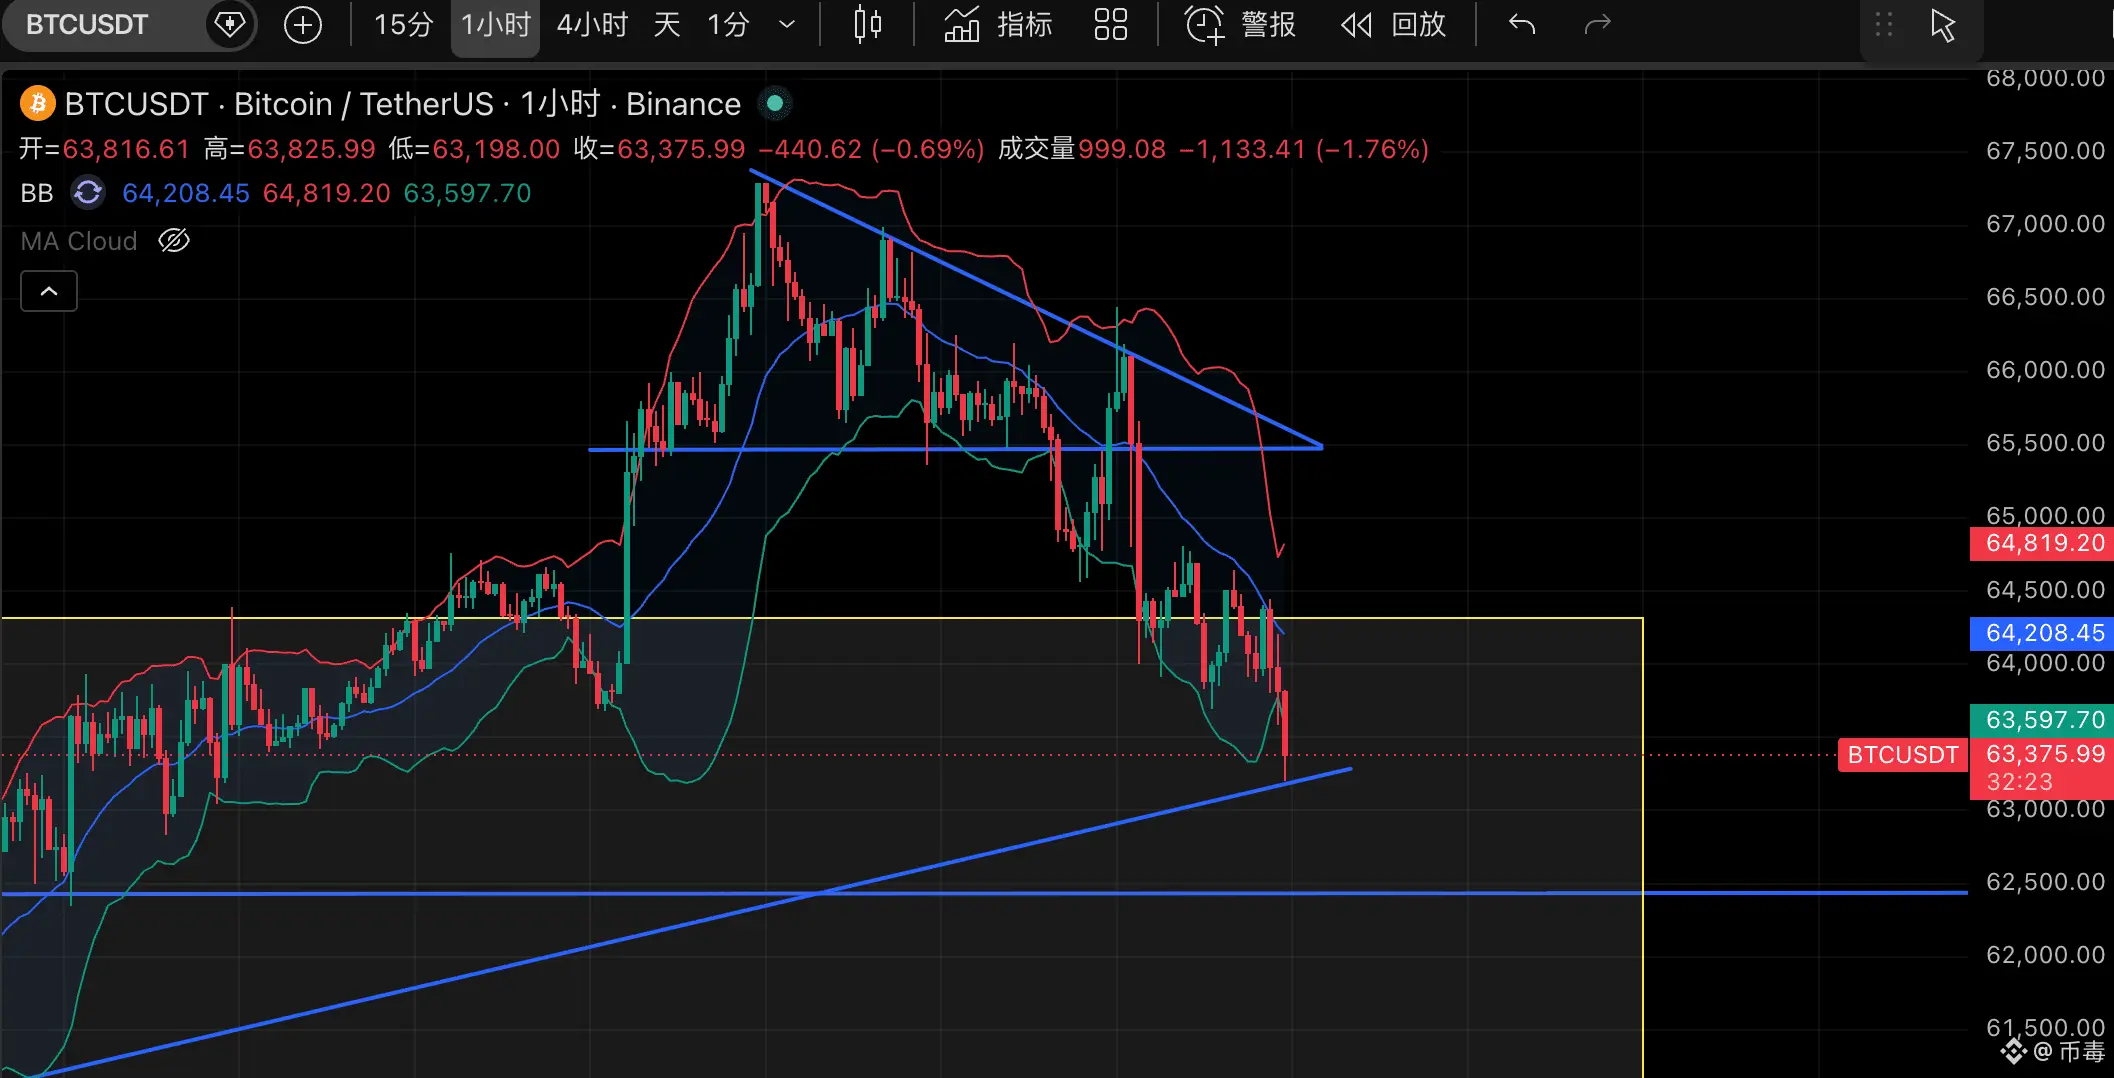Switch to the 4小时 timeframe
The image size is (2114, 1078).
(x=592, y=24)
